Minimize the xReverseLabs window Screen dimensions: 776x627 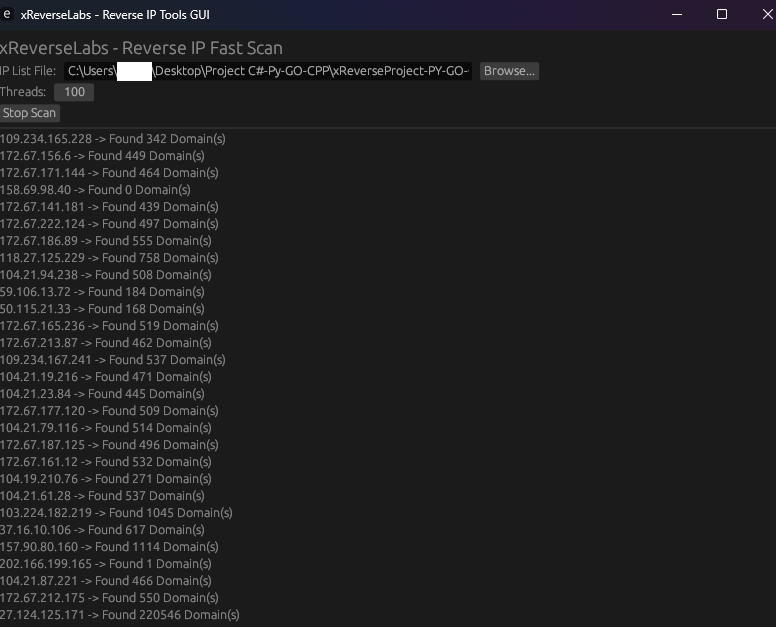677,14
